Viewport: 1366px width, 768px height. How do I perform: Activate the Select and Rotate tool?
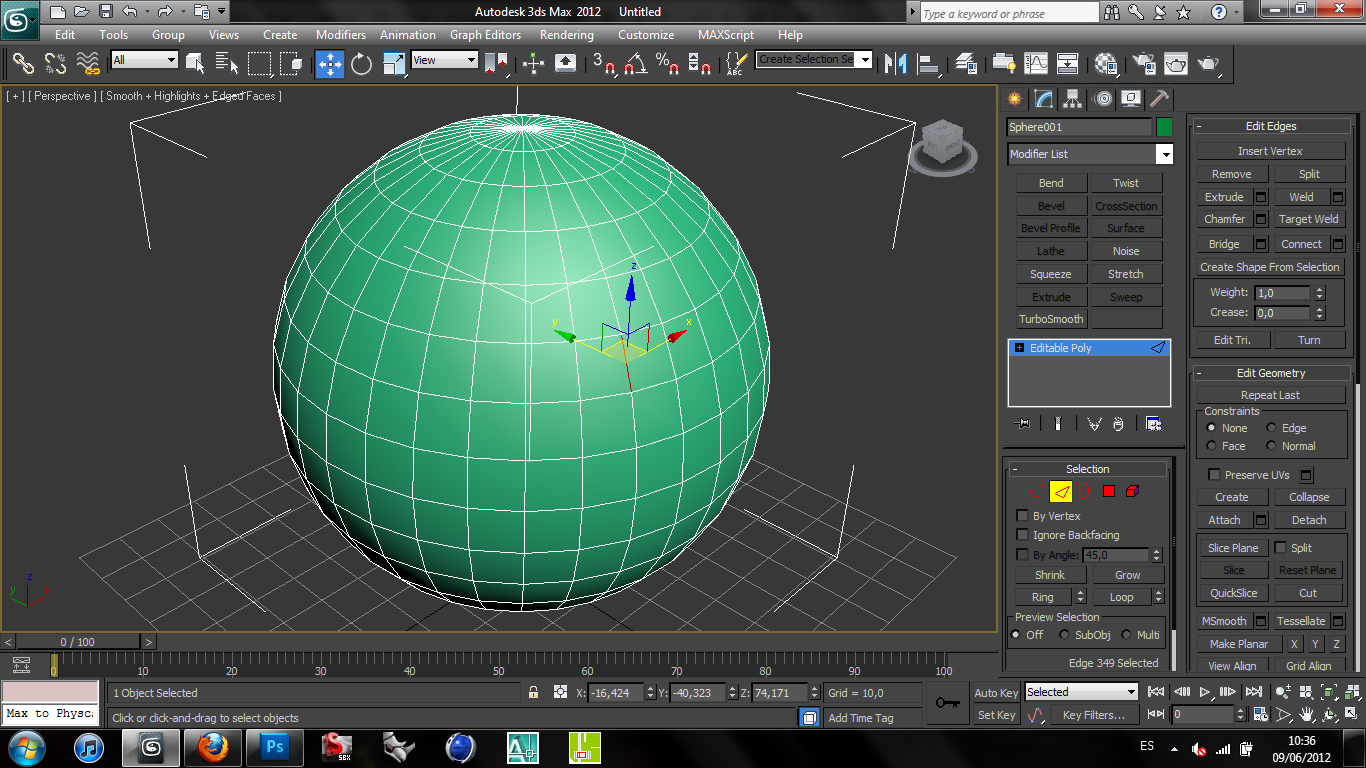[x=361, y=64]
